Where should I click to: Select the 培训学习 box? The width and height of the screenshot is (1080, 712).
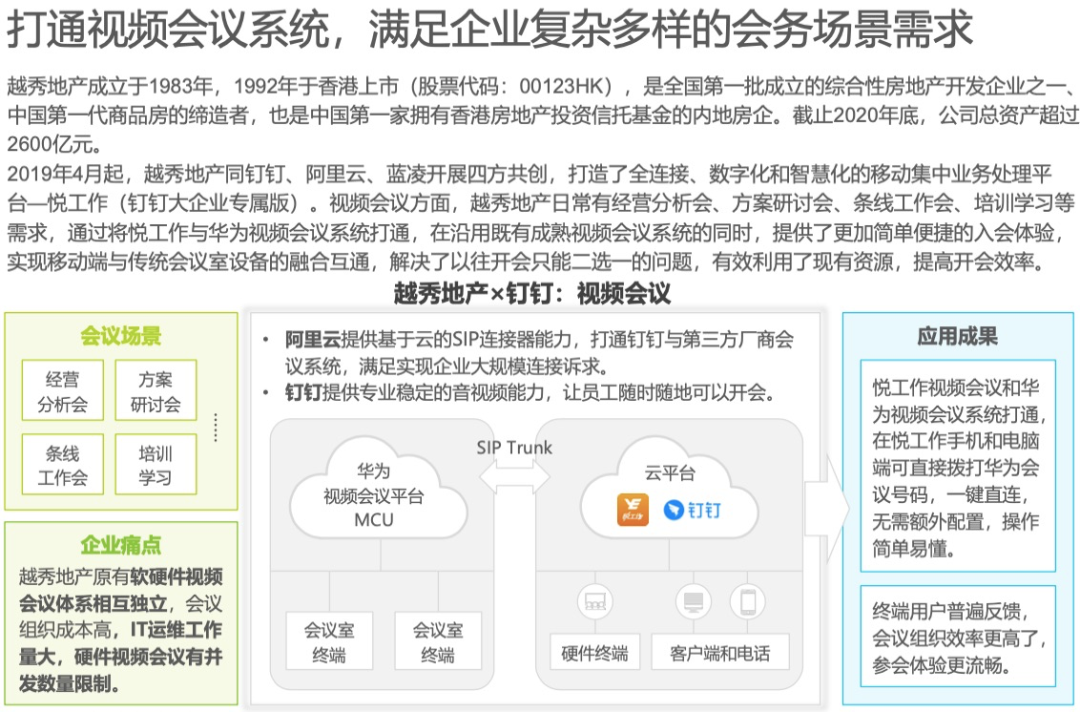(155, 465)
